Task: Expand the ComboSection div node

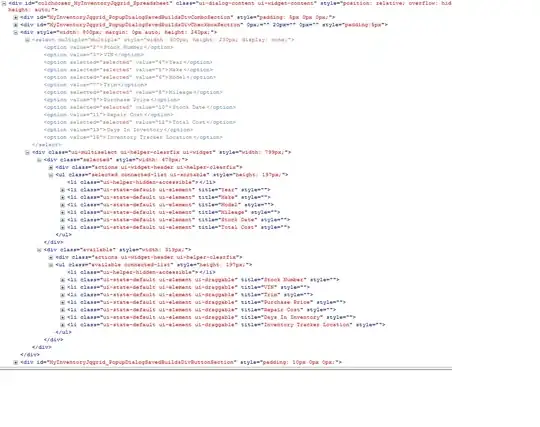Action: [x=15, y=17]
